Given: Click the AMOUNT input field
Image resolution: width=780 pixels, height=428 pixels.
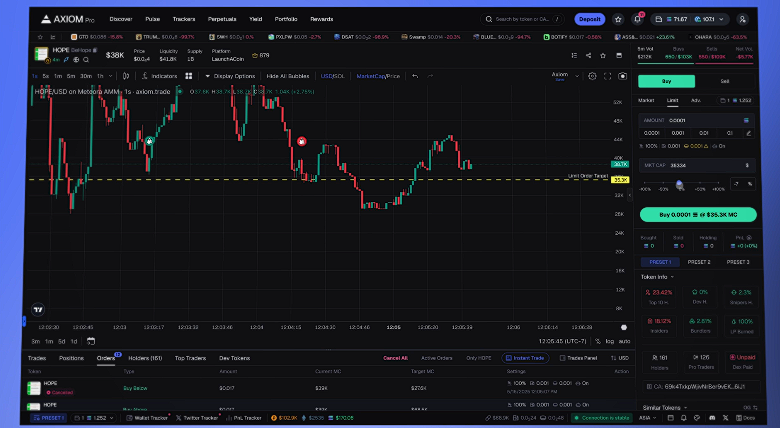Looking at the screenshot, I should 696,120.
